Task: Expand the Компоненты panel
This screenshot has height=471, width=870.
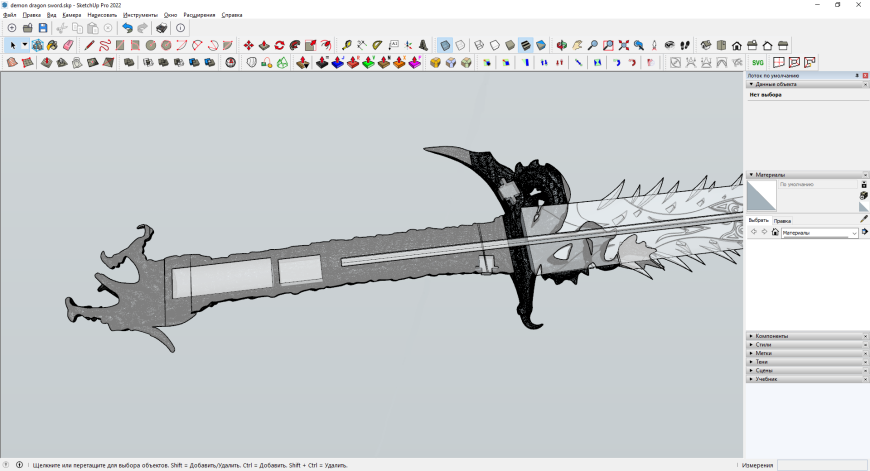Action: (x=771, y=336)
